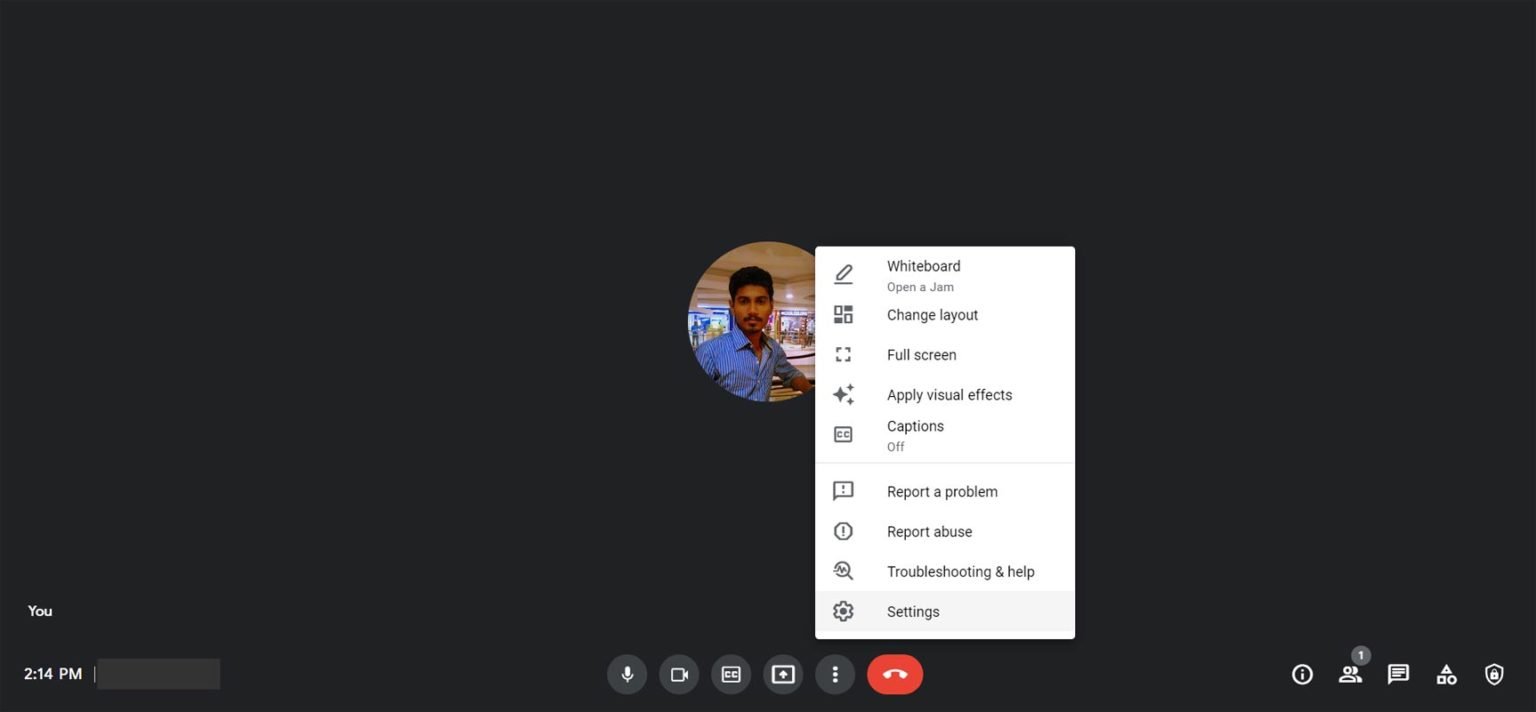Open meeting activities

pyautogui.click(x=1446, y=674)
